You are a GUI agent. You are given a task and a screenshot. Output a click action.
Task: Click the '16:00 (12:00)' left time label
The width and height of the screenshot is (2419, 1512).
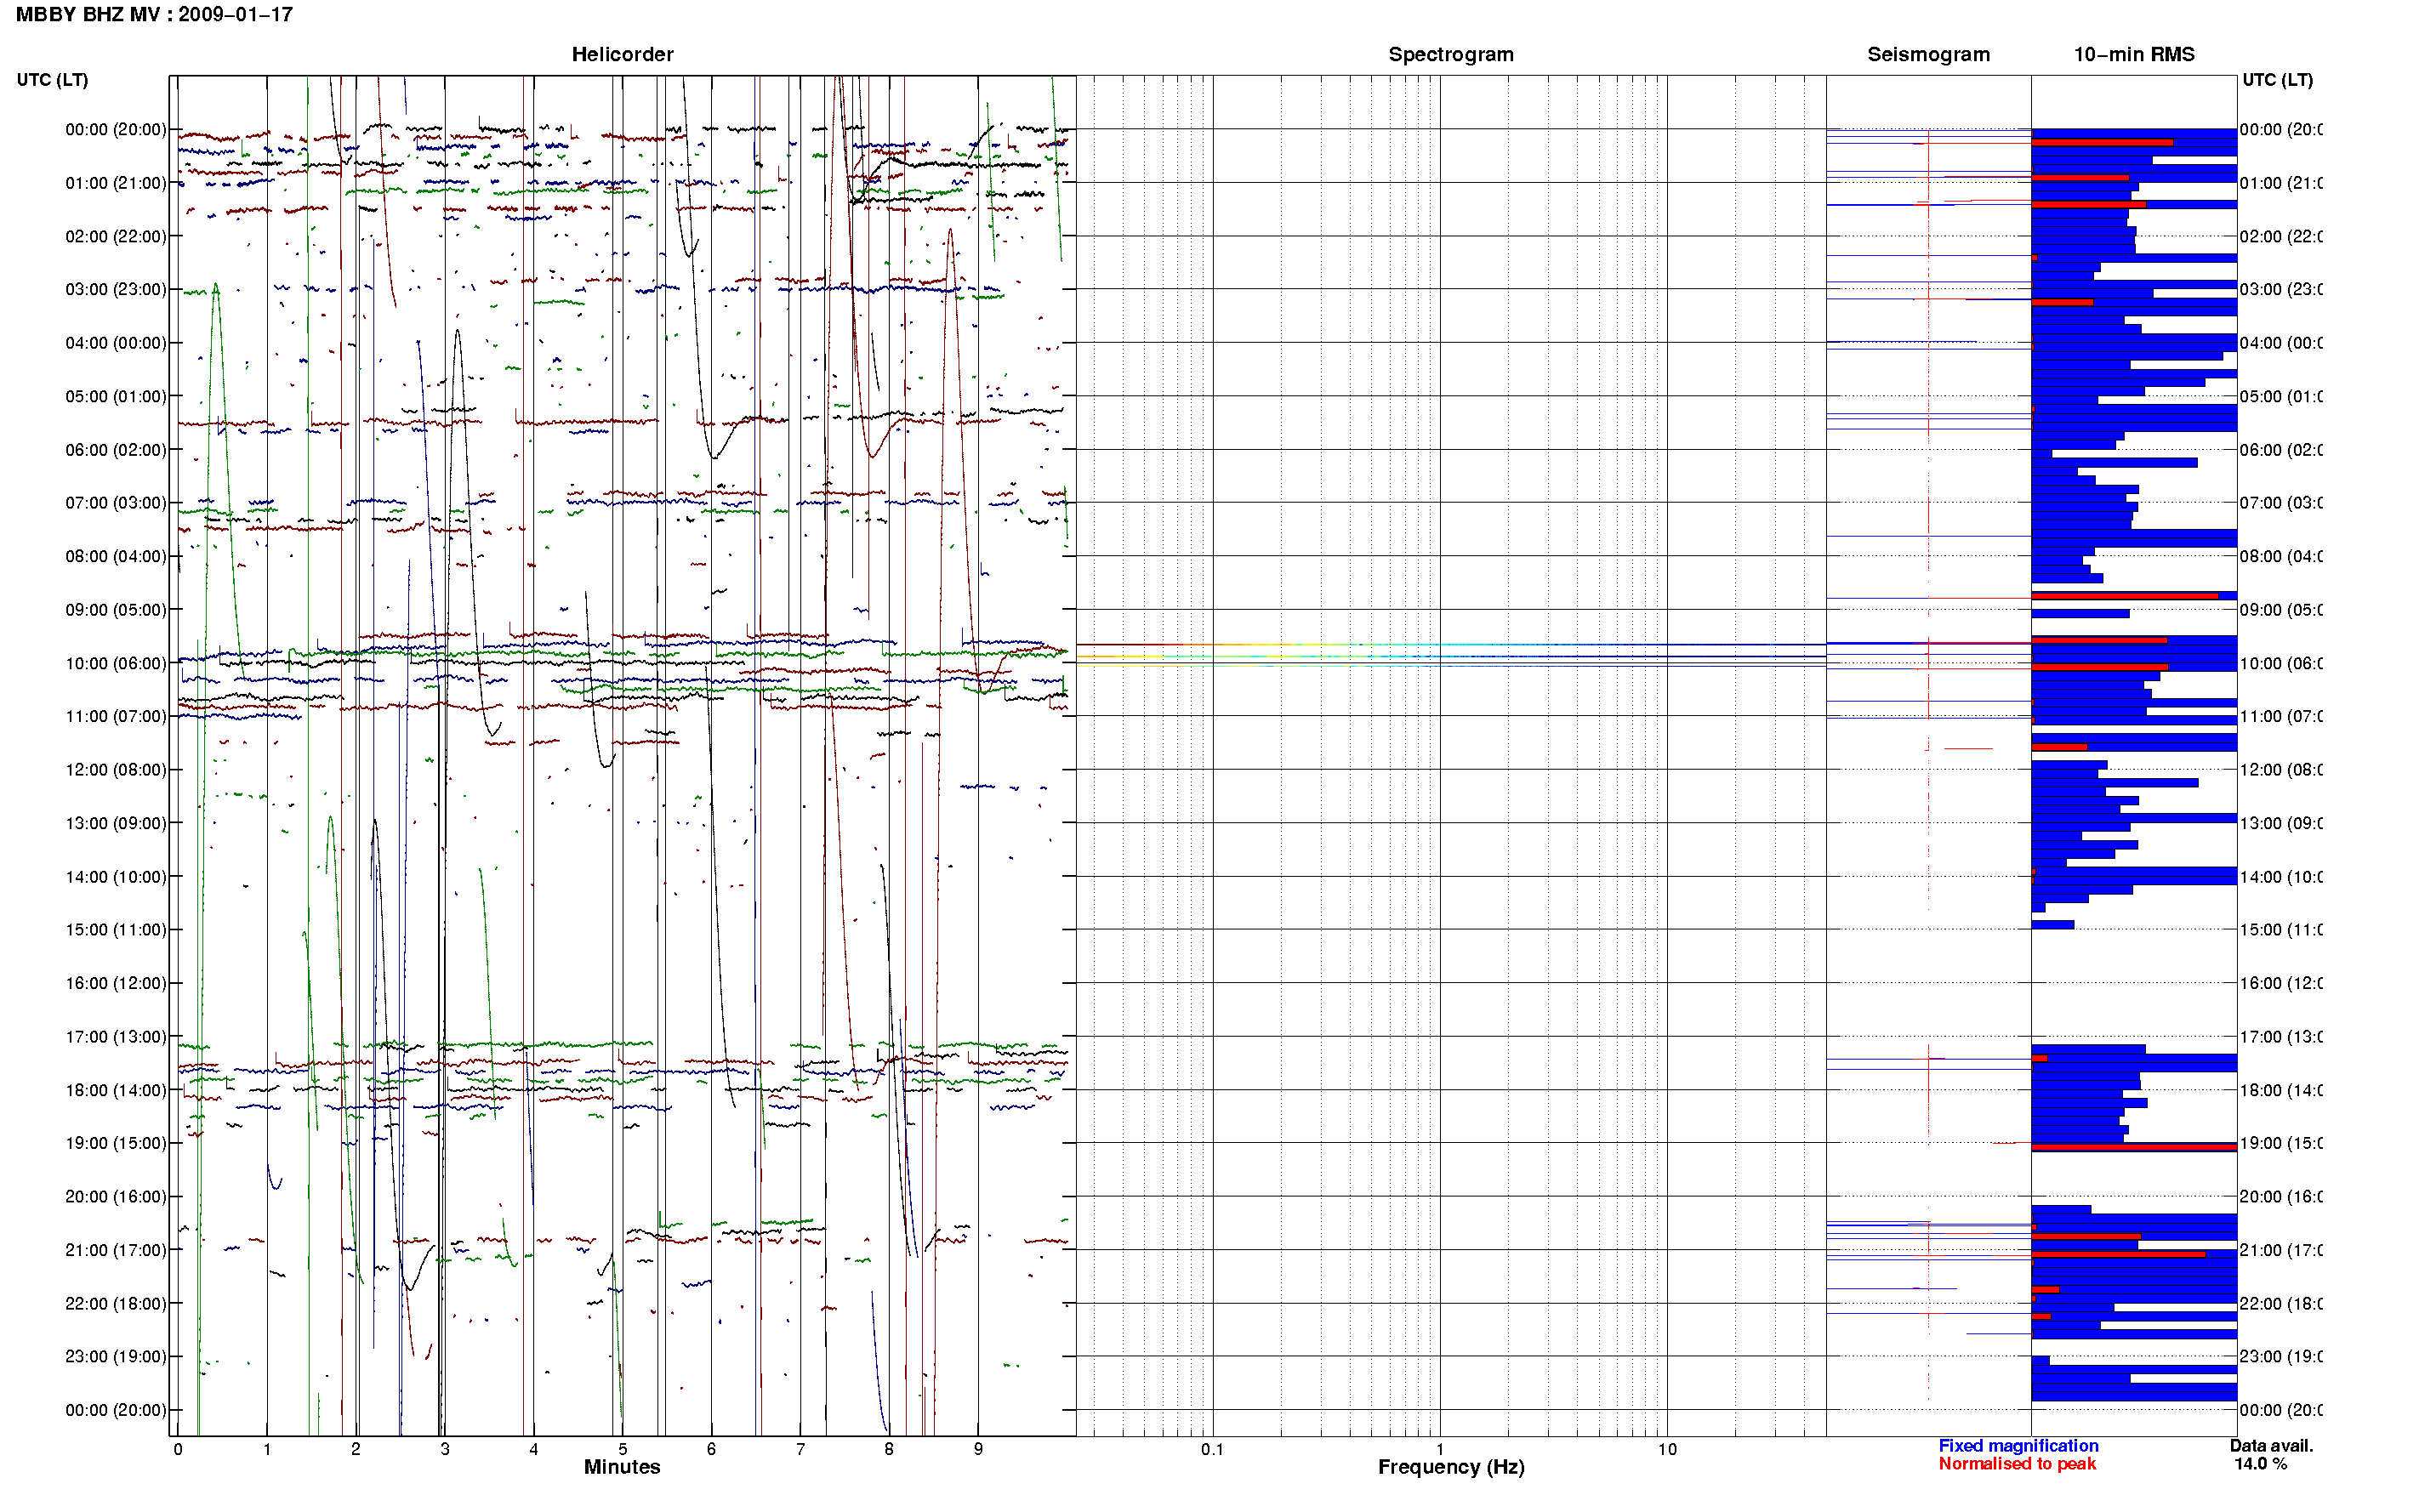(116, 983)
